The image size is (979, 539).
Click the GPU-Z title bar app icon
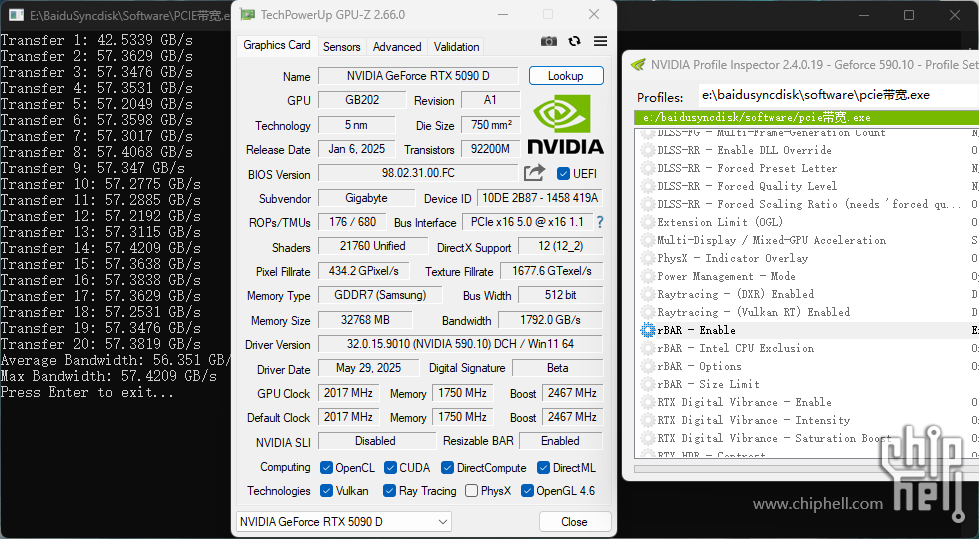click(x=248, y=14)
